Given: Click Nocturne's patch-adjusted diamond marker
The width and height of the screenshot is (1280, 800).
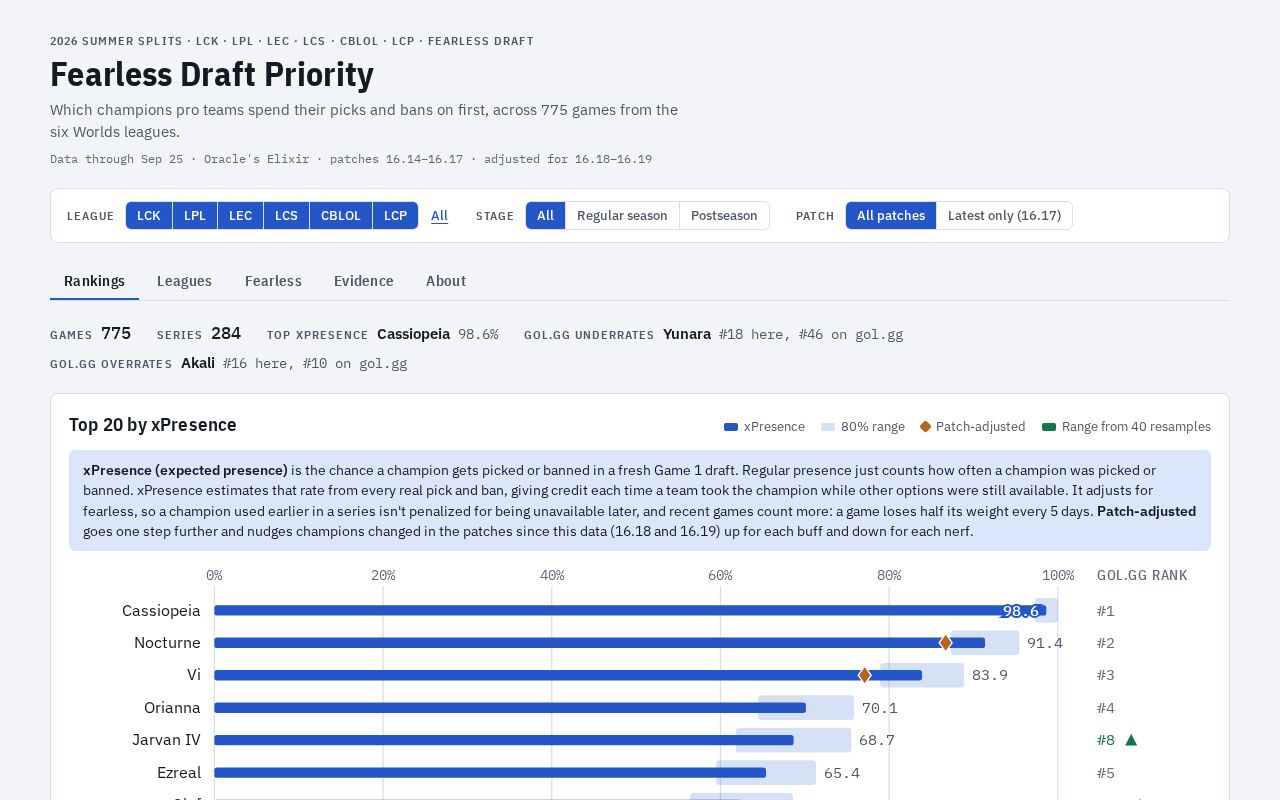Looking at the screenshot, I should [945, 643].
